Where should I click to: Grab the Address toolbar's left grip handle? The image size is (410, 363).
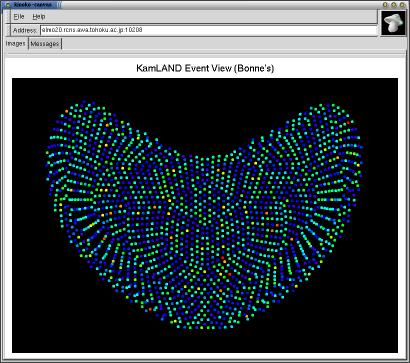pyautogui.click(x=8, y=30)
